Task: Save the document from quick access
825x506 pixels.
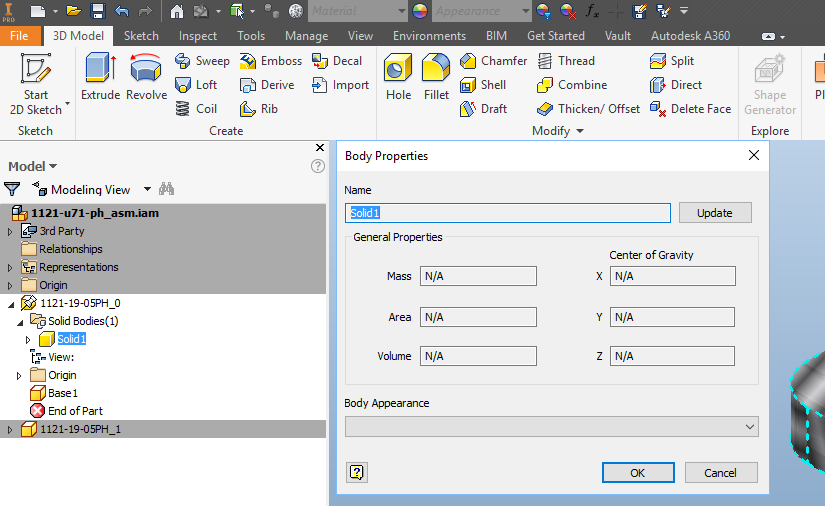Action: pos(98,11)
